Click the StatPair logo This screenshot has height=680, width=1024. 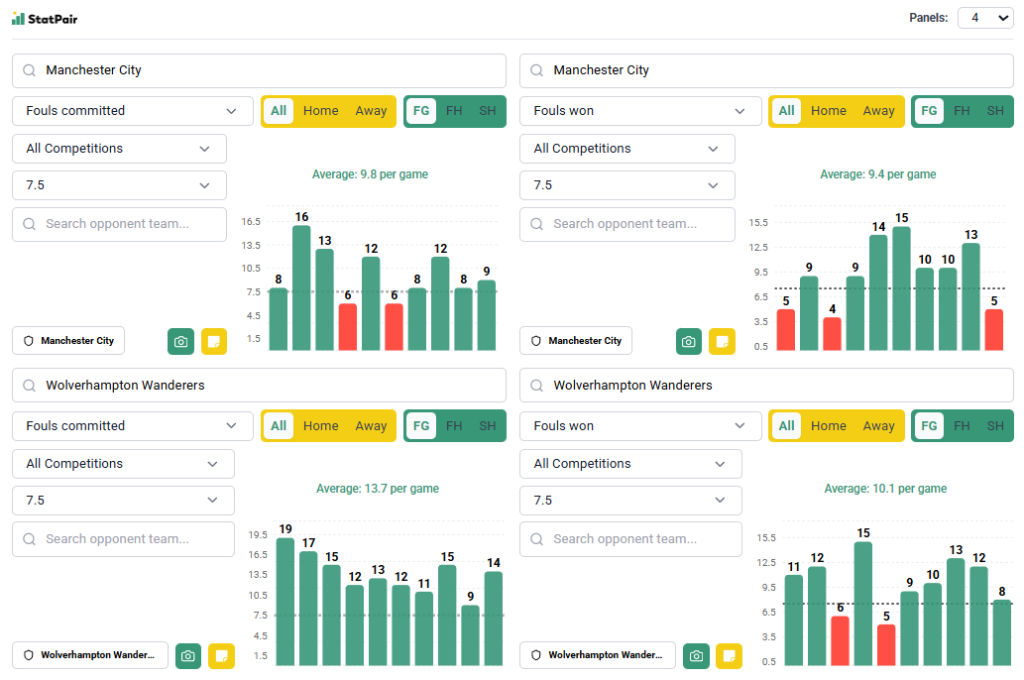(44, 18)
